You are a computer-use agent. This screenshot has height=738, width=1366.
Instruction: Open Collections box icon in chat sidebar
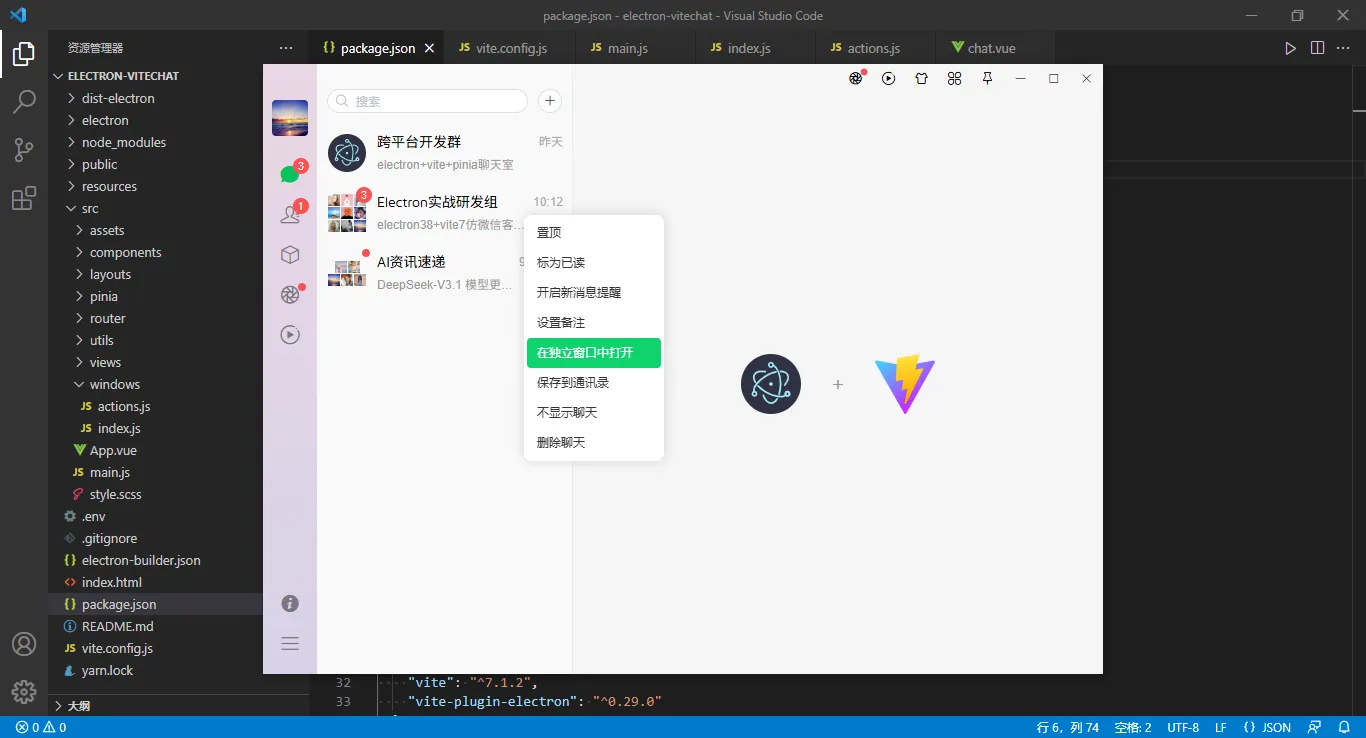click(289, 255)
